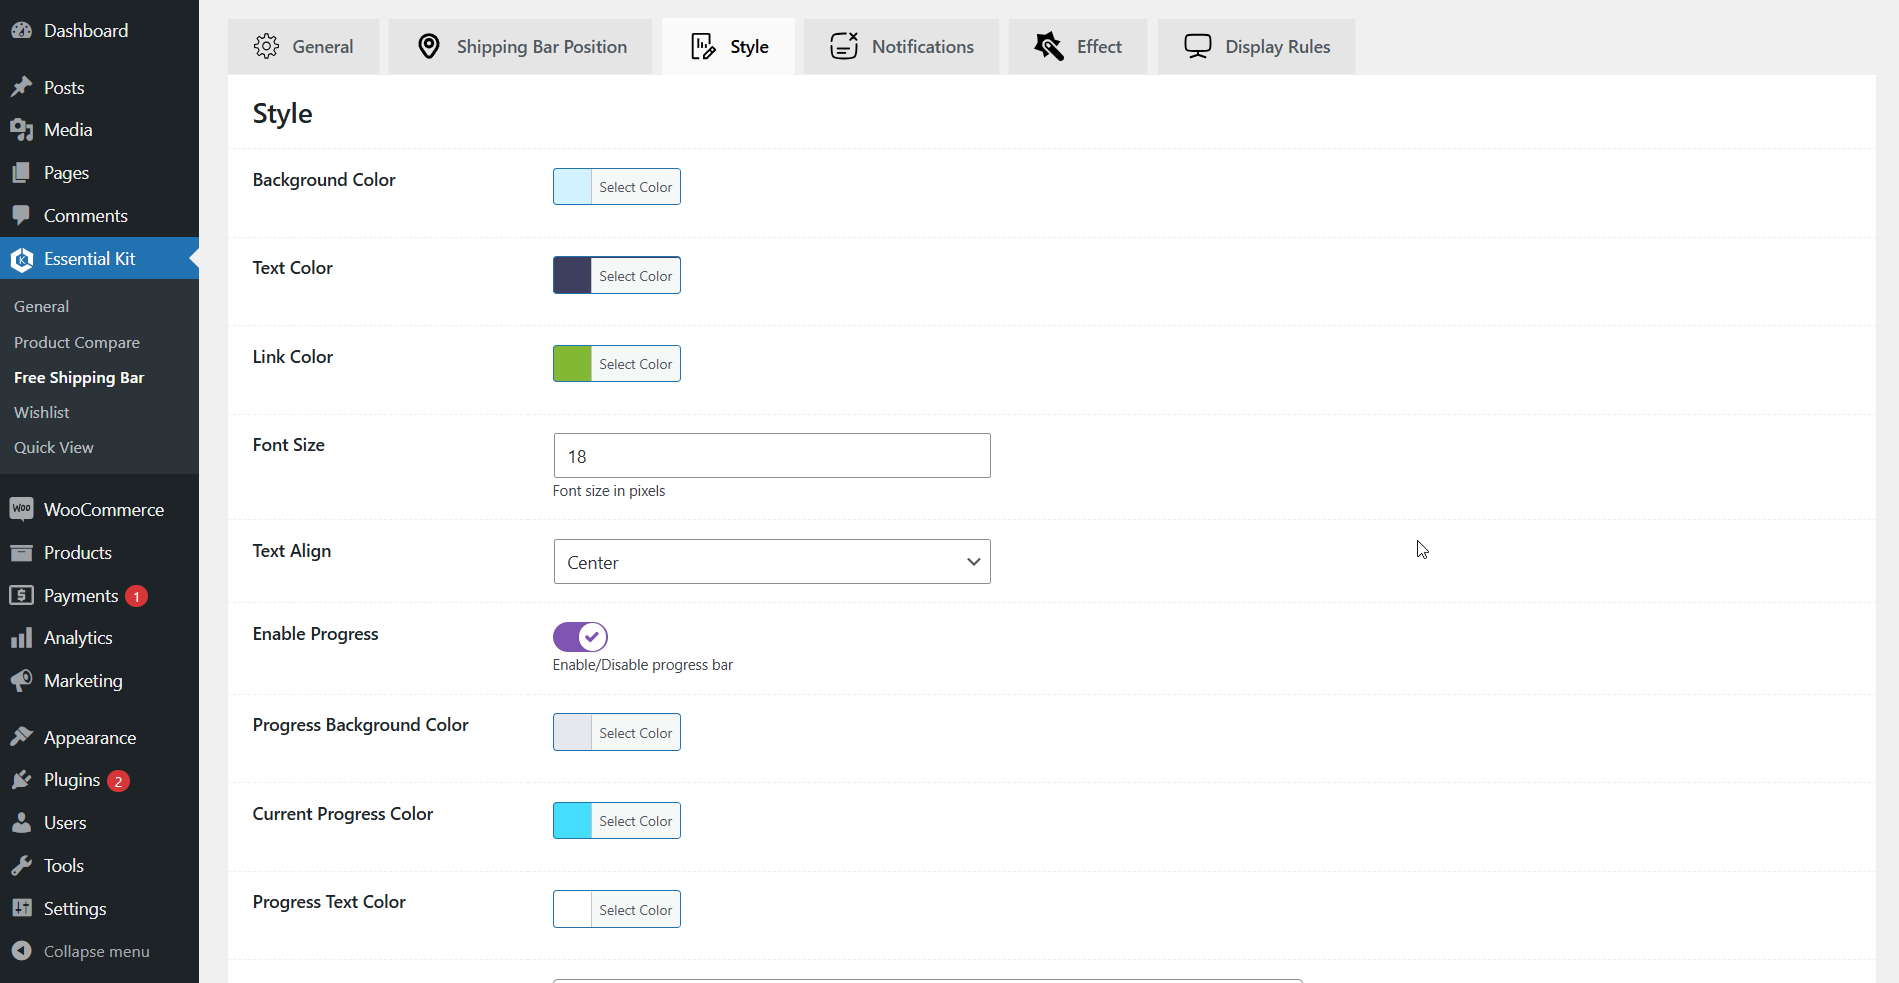Open Plugins in the admin menu
This screenshot has width=1899, height=983.
pyautogui.click(x=72, y=780)
